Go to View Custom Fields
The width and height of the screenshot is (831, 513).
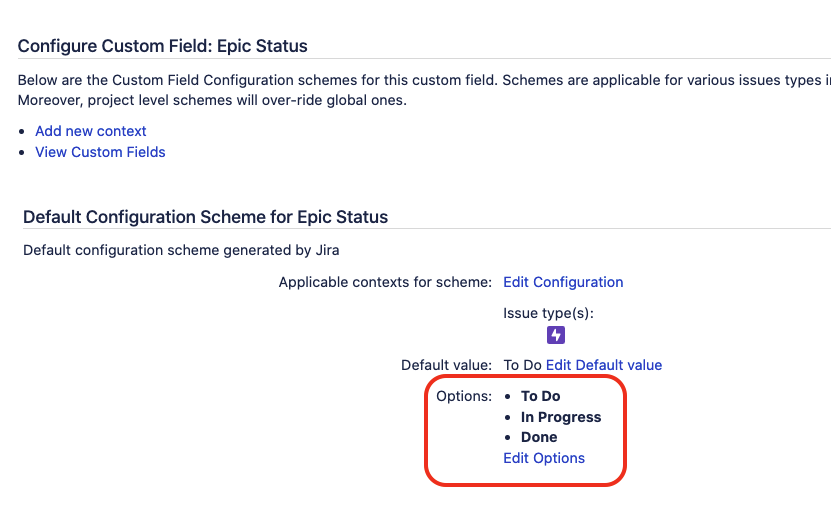(x=100, y=152)
